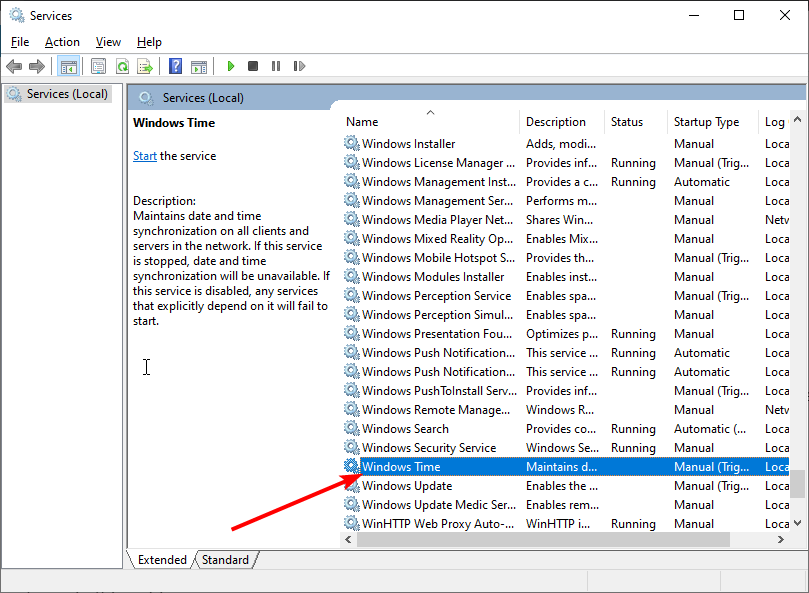
Task: Switch to the Extended tab
Action: click(162, 560)
